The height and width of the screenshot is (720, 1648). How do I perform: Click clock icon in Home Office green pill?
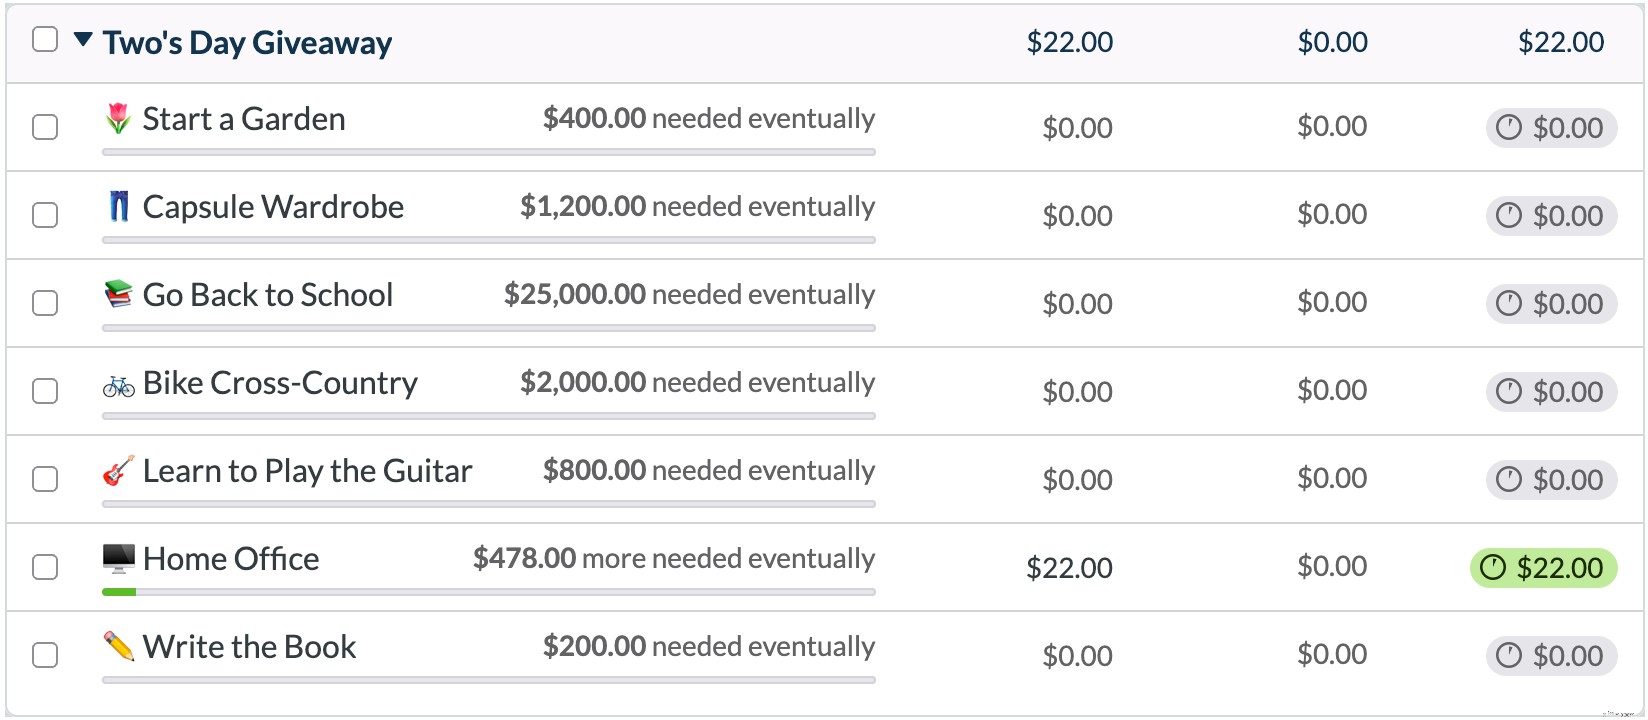1492,568
